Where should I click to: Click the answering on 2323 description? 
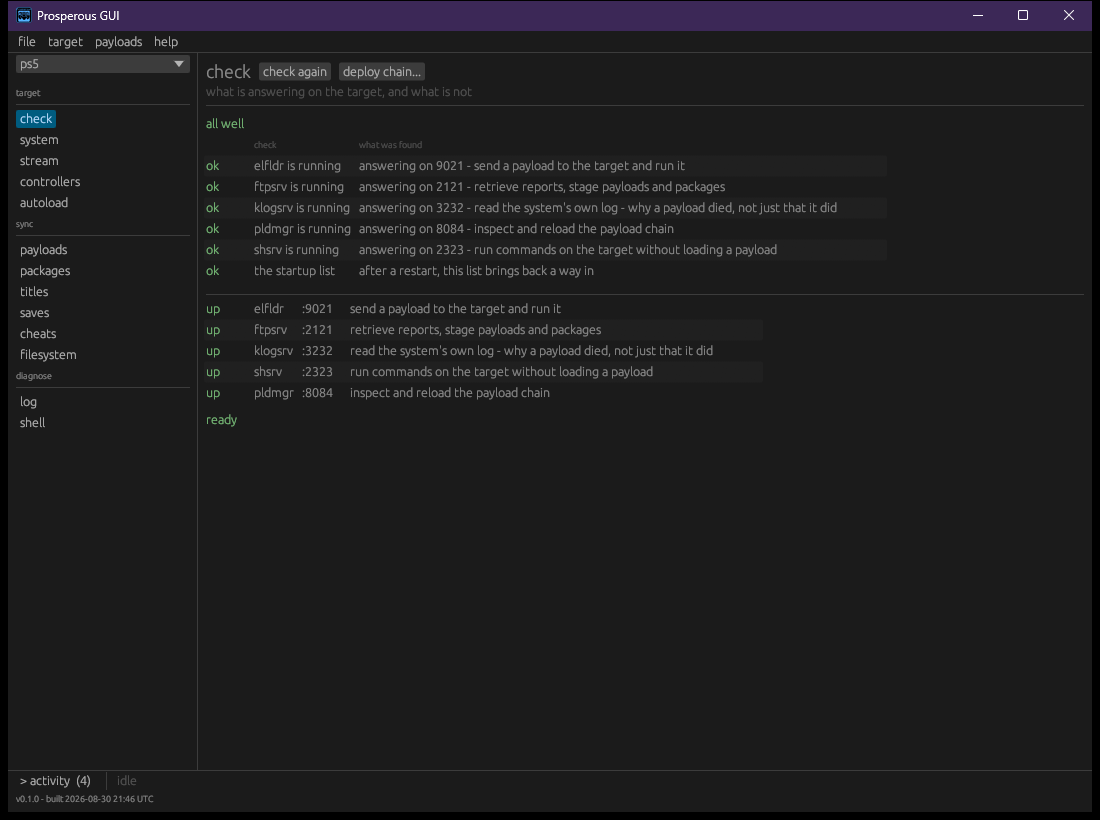568,250
